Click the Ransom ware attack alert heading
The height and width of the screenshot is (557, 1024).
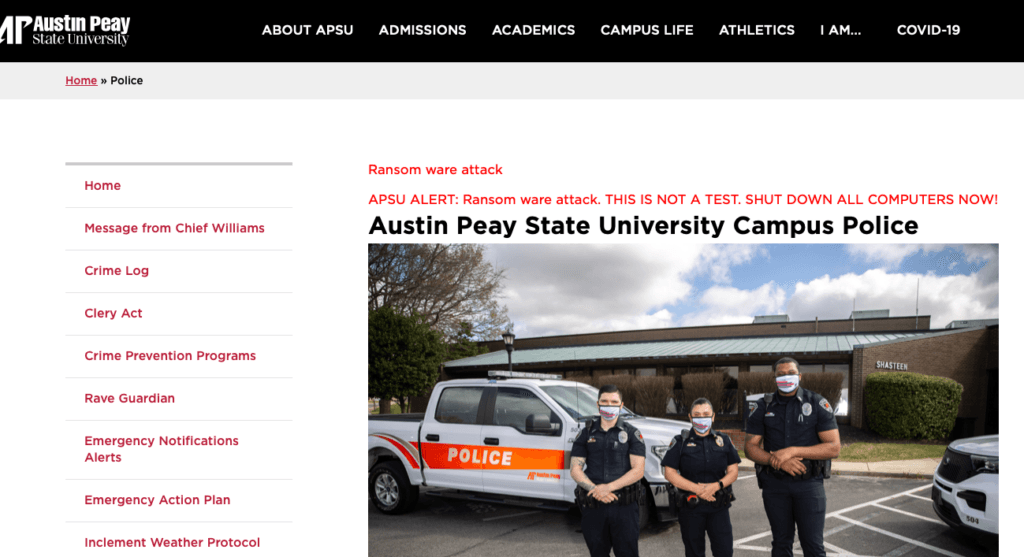(x=435, y=170)
